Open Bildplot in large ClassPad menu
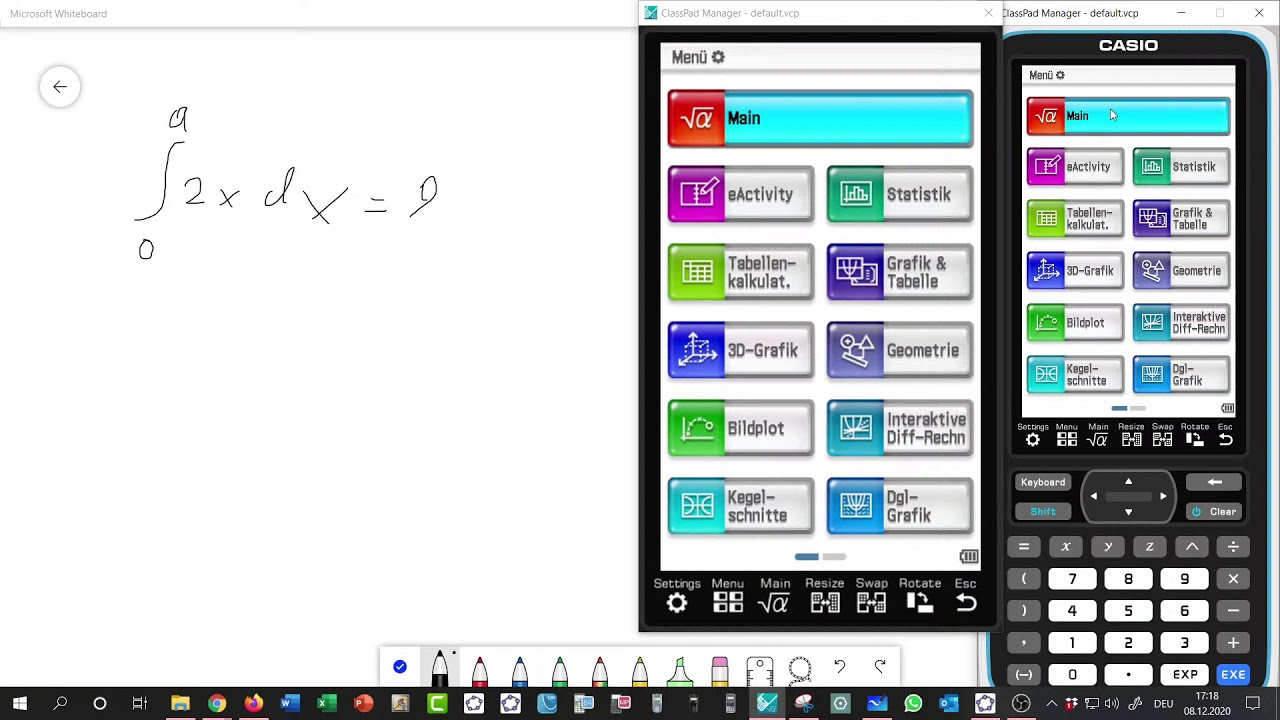 pyautogui.click(x=740, y=428)
